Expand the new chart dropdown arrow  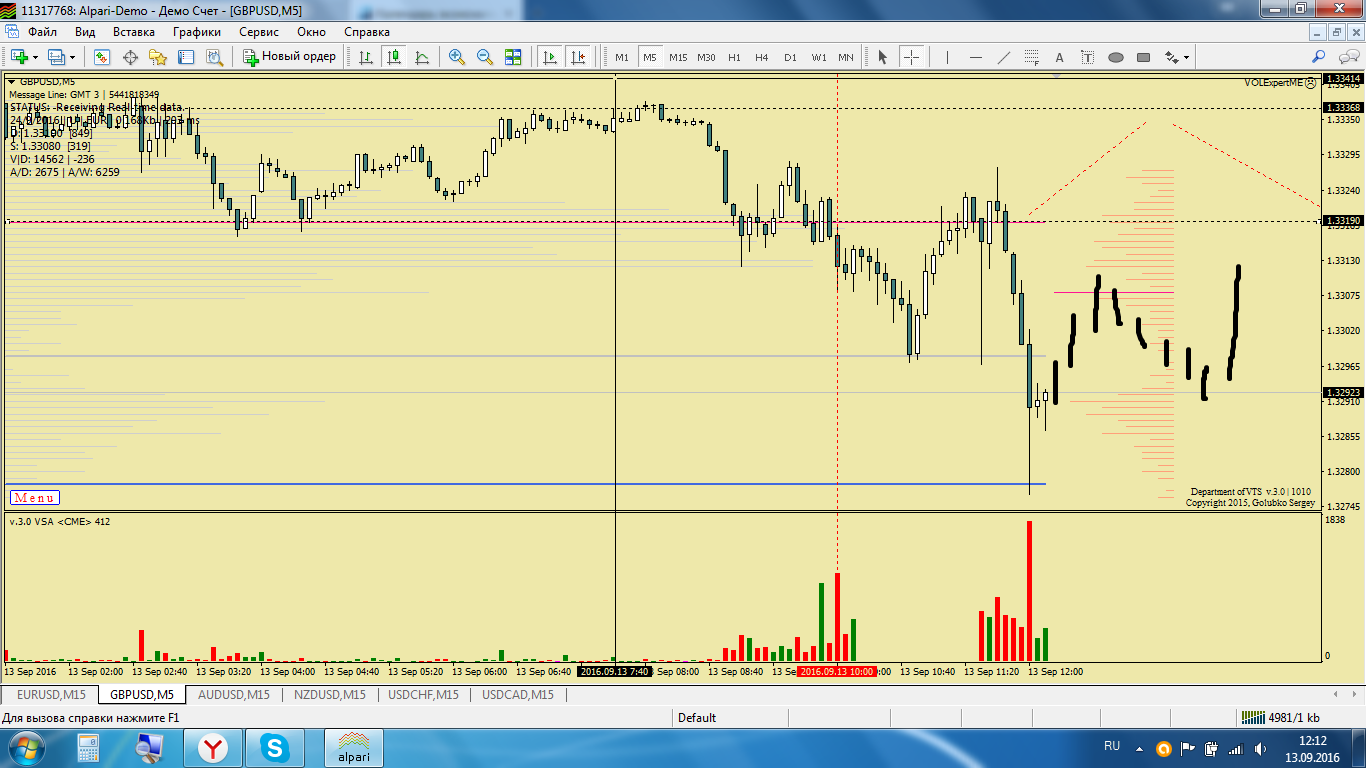[x=35, y=57]
